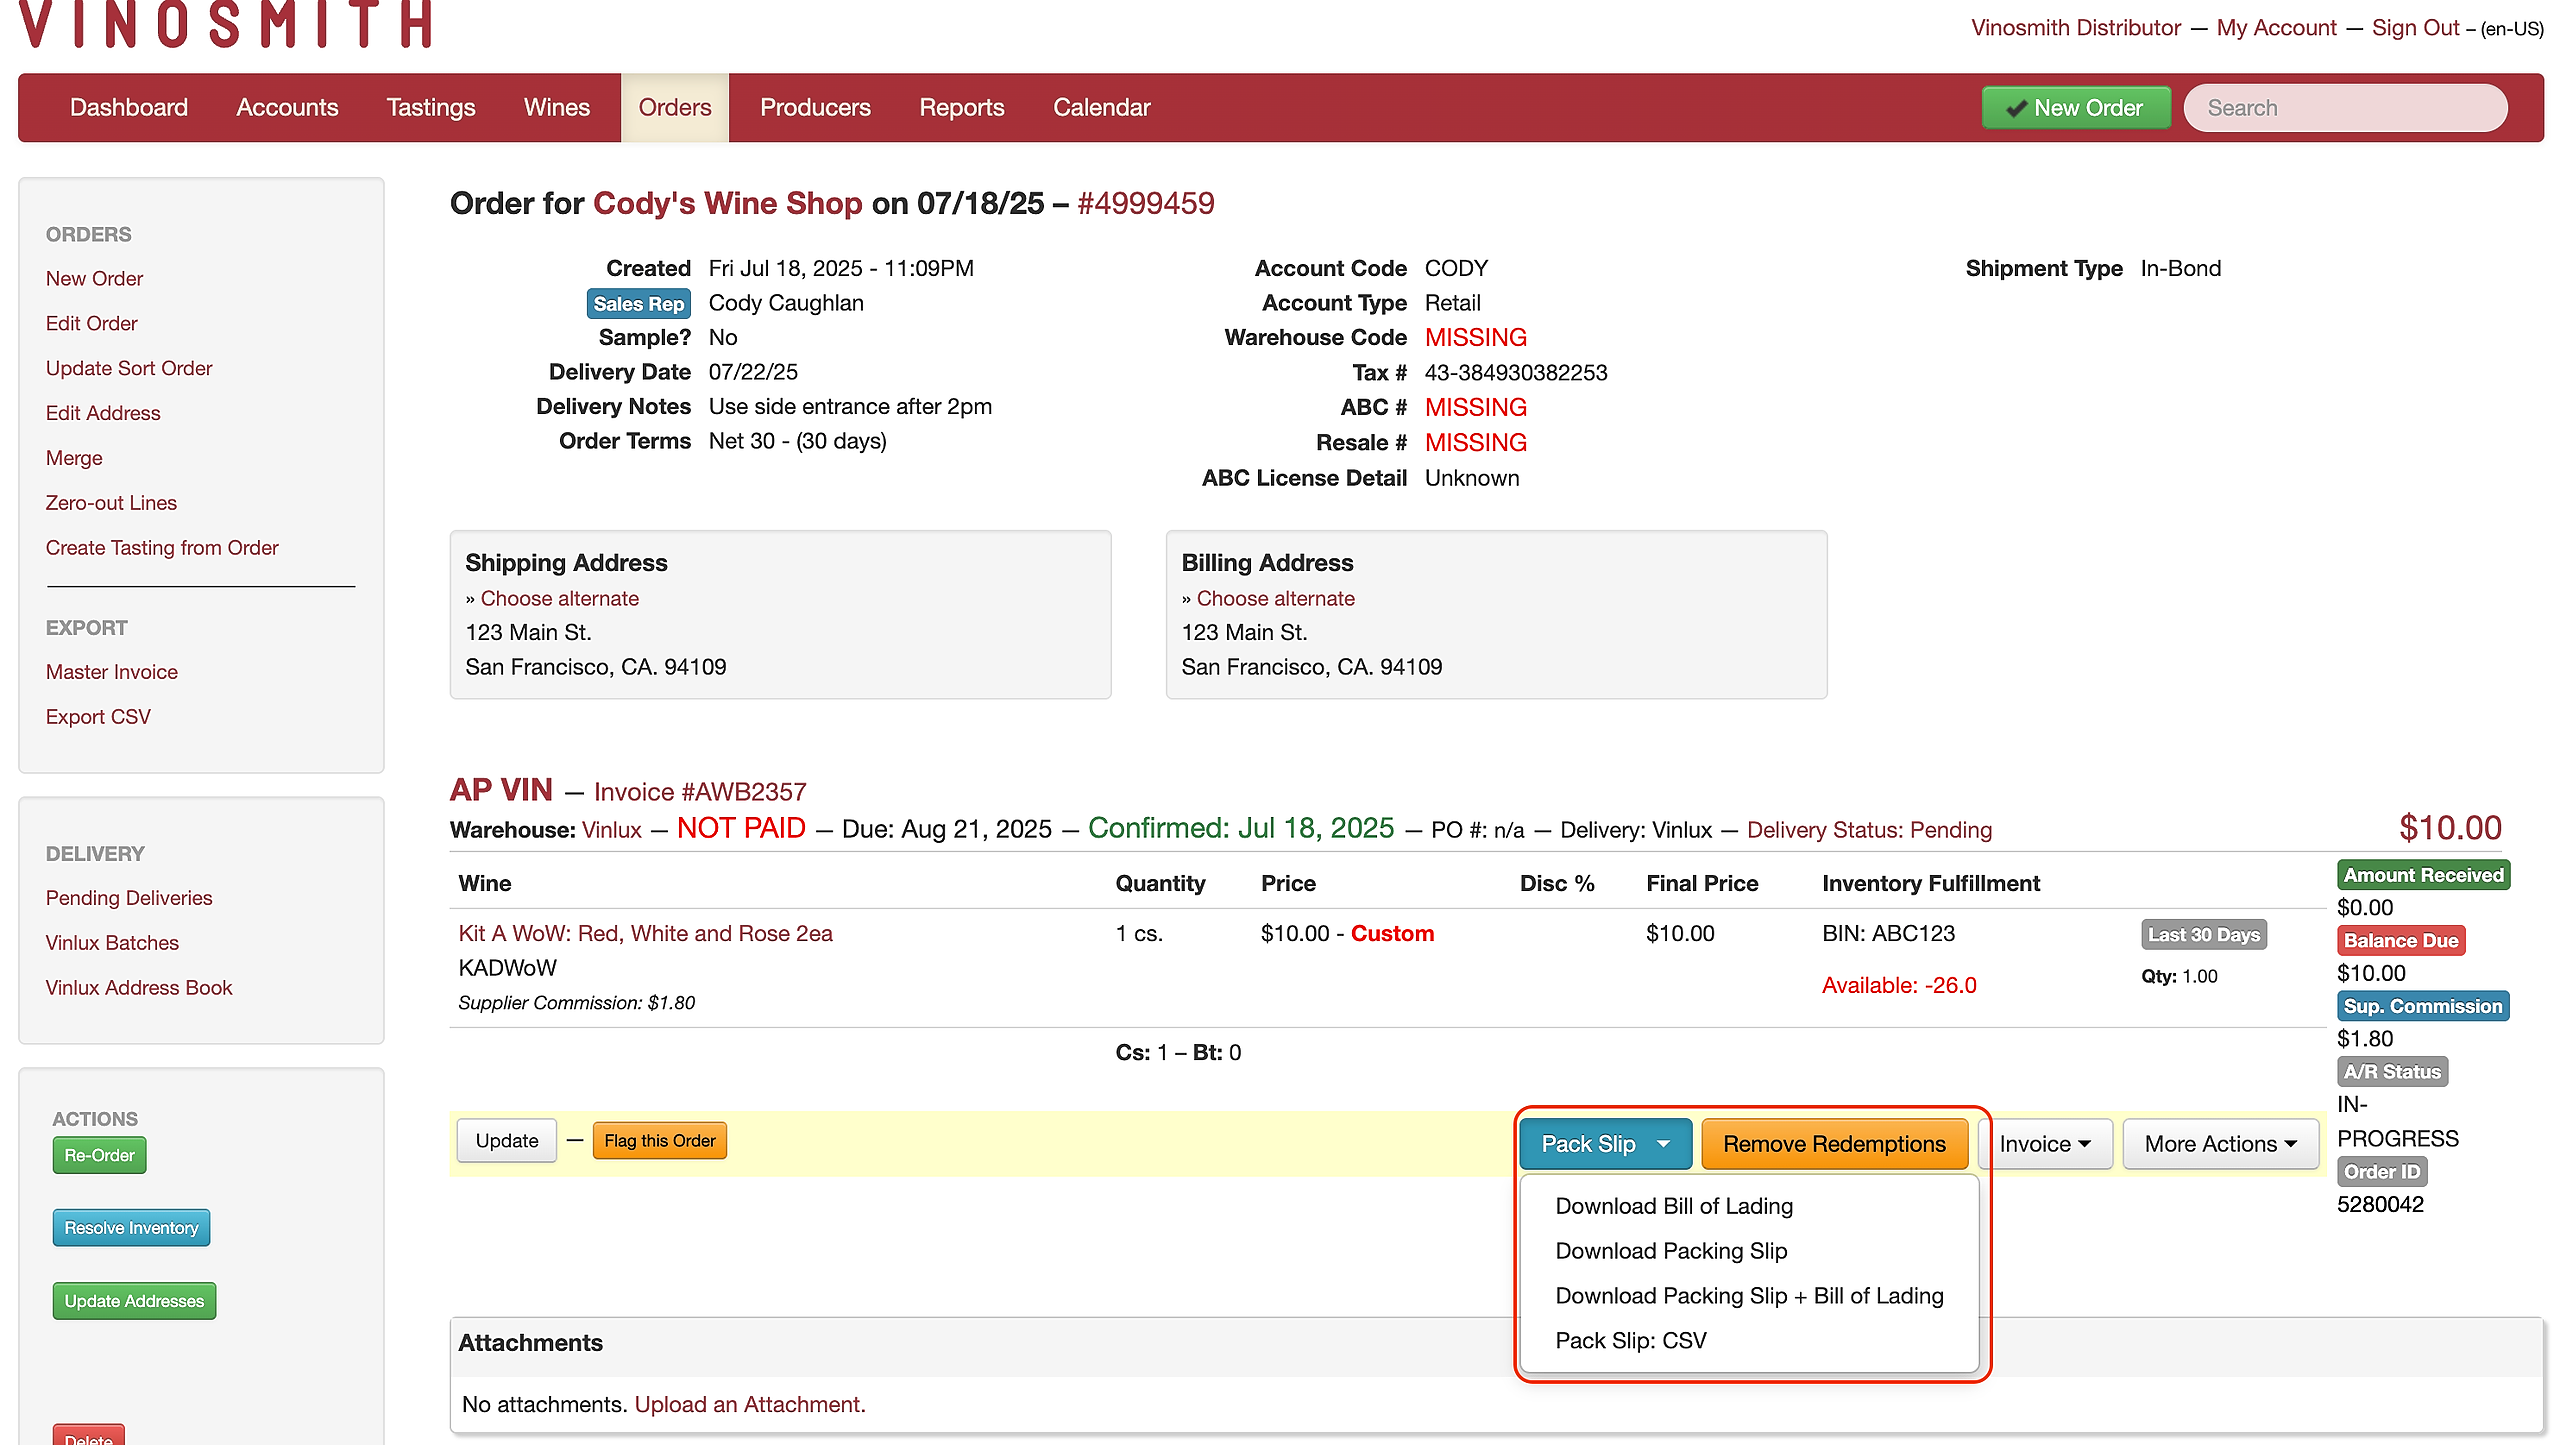Open Kit A WoW wine link

[645, 933]
